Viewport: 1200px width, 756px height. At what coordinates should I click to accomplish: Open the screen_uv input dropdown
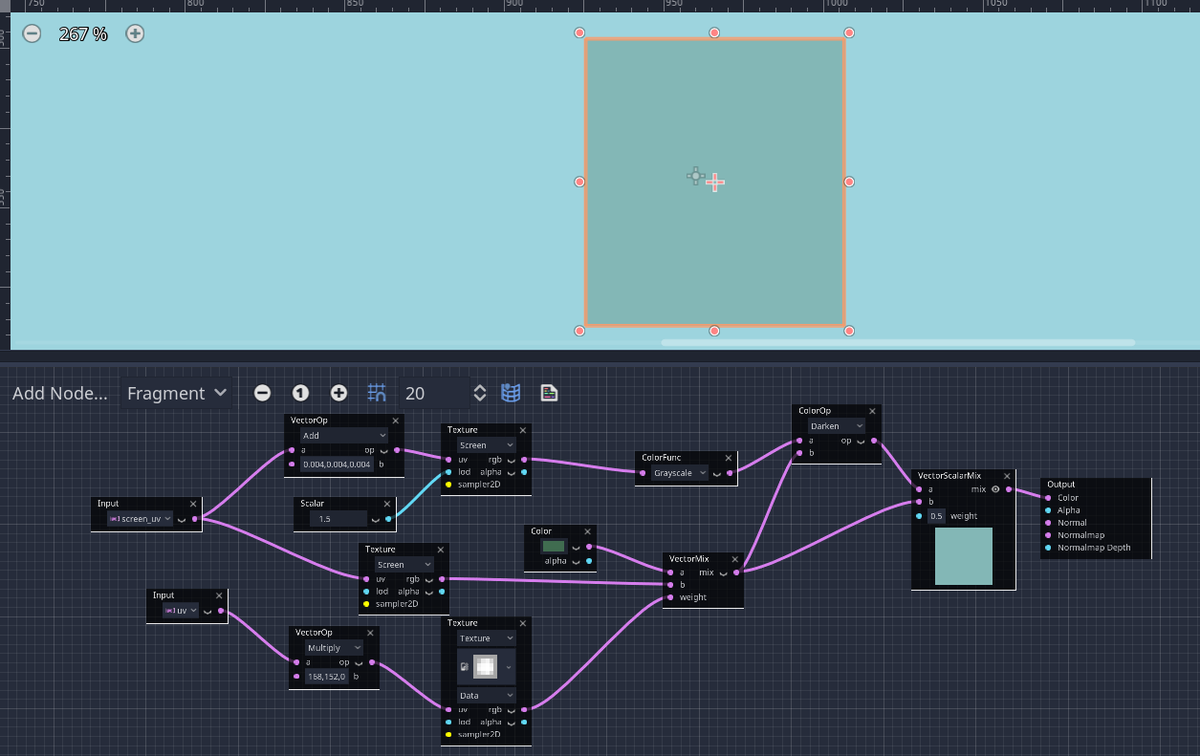(x=140, y=519)
